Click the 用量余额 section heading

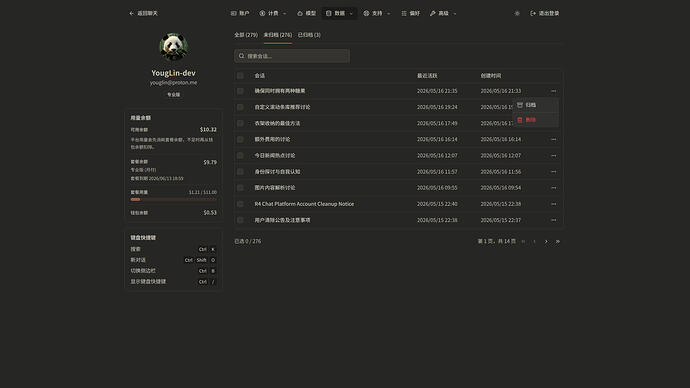[x=141, y=118]
